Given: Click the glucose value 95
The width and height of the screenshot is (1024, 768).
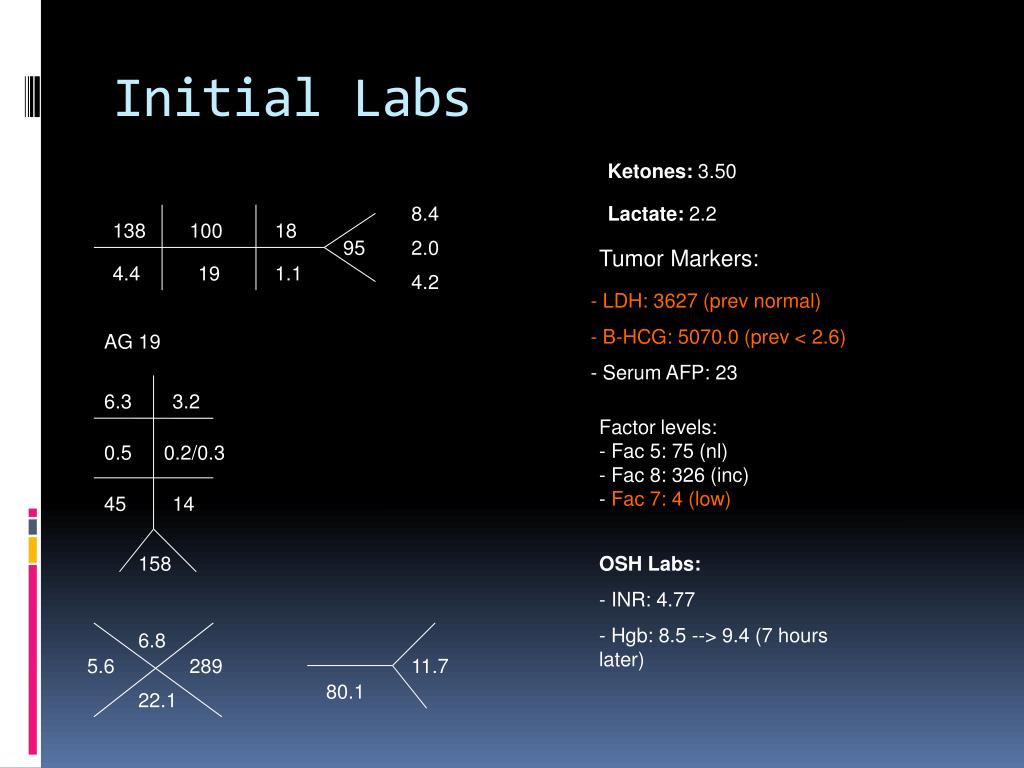Looking at the screenshot, I should pyautogui.click(x=354, y=248).
